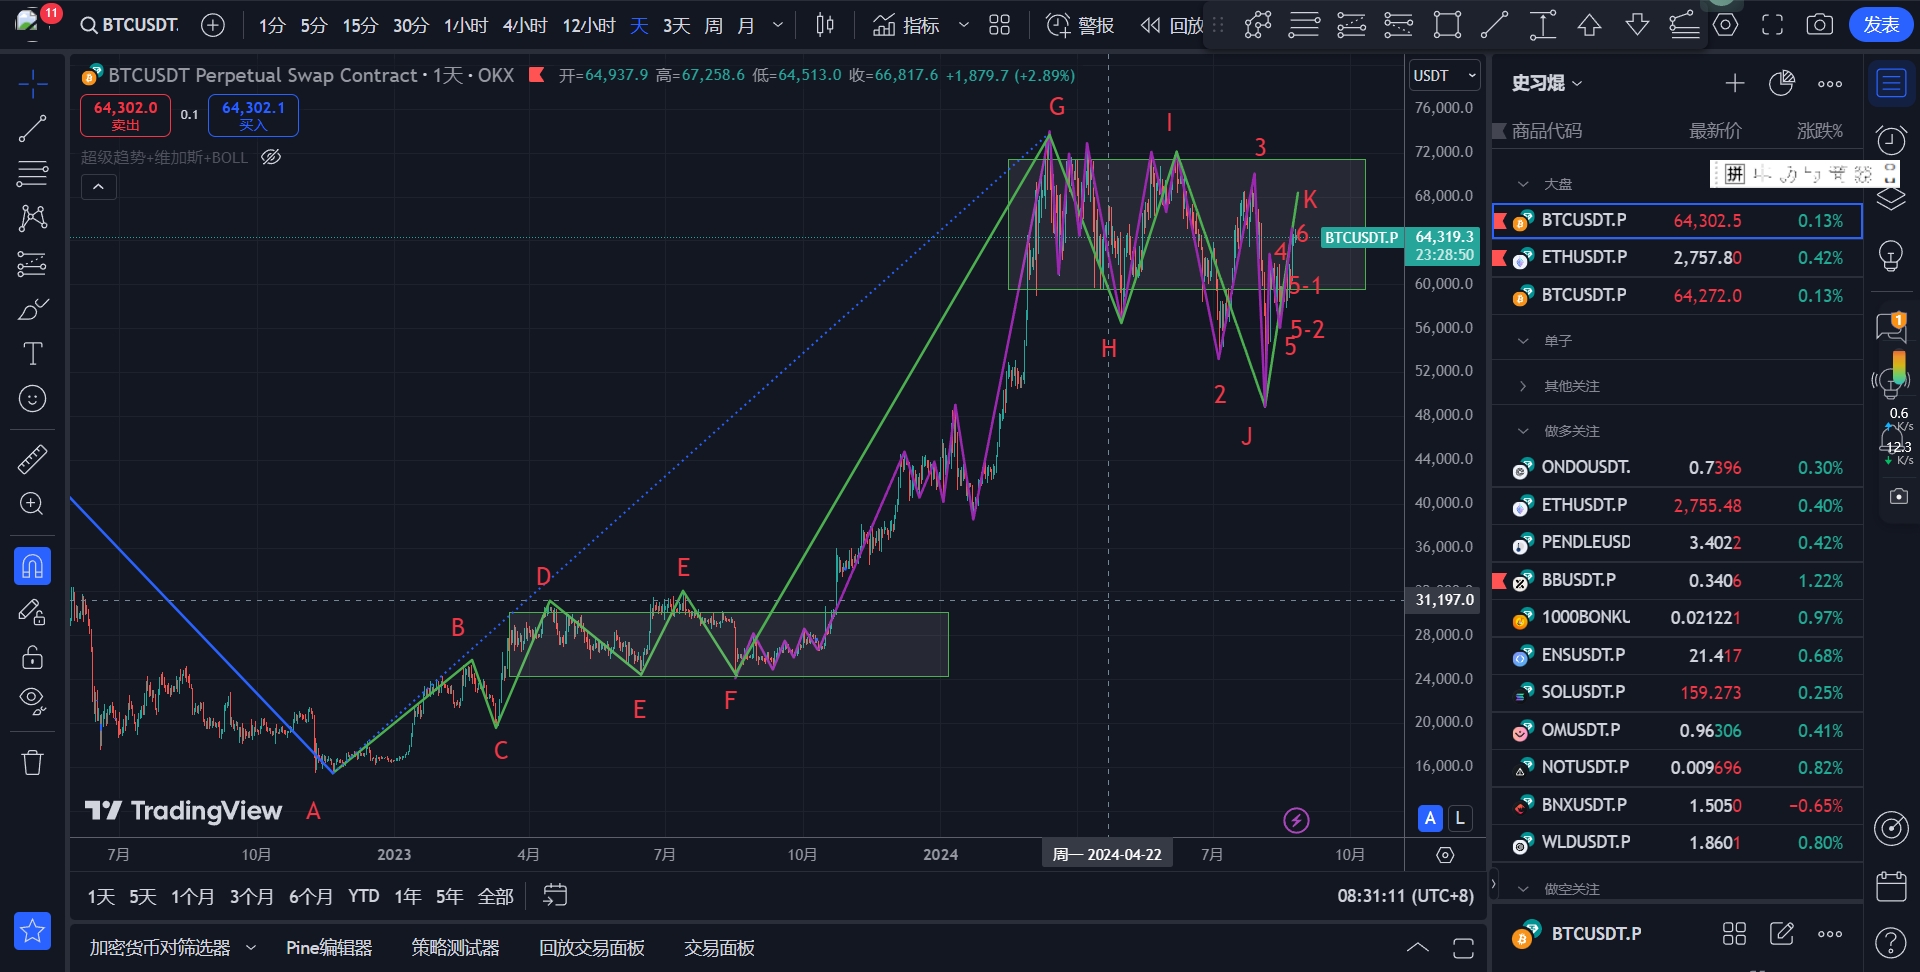This screenshot has width=1920, height=972.
Task: Enter fullscreen mode
Action: 1772,25
